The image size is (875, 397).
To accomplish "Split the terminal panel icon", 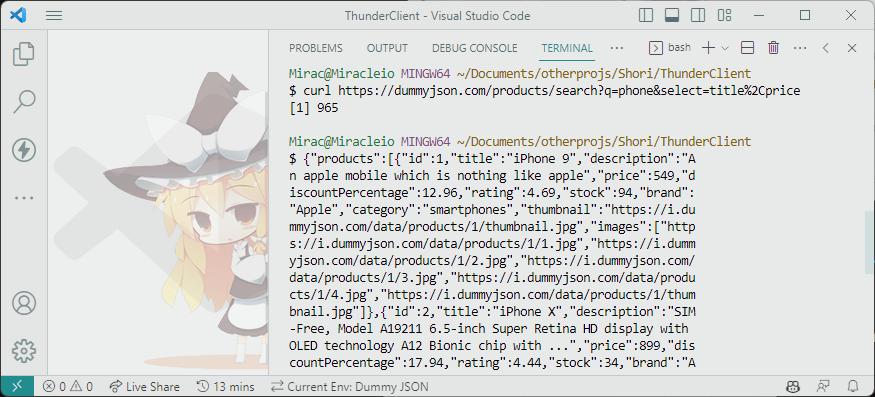I will click(747, 48).
